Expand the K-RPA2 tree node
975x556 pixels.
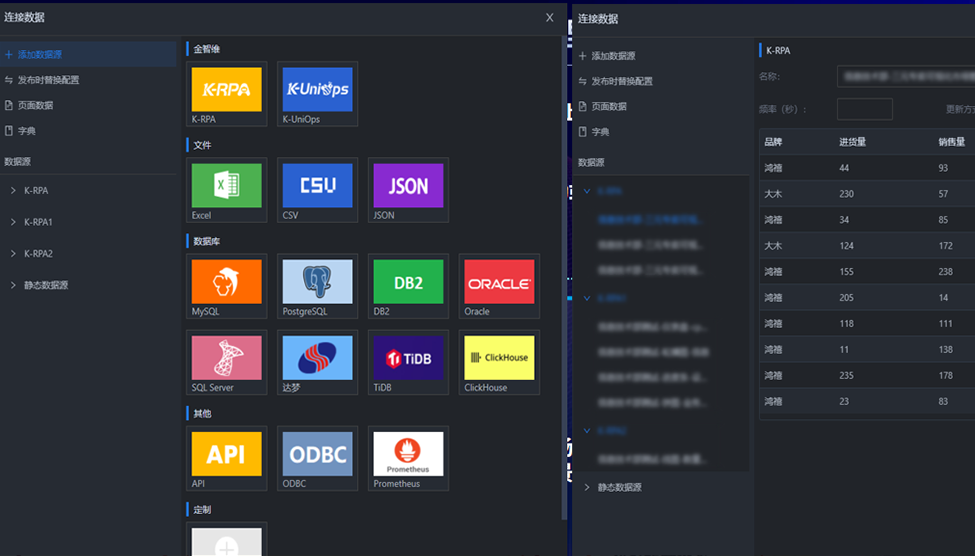[x=13, y=254]
